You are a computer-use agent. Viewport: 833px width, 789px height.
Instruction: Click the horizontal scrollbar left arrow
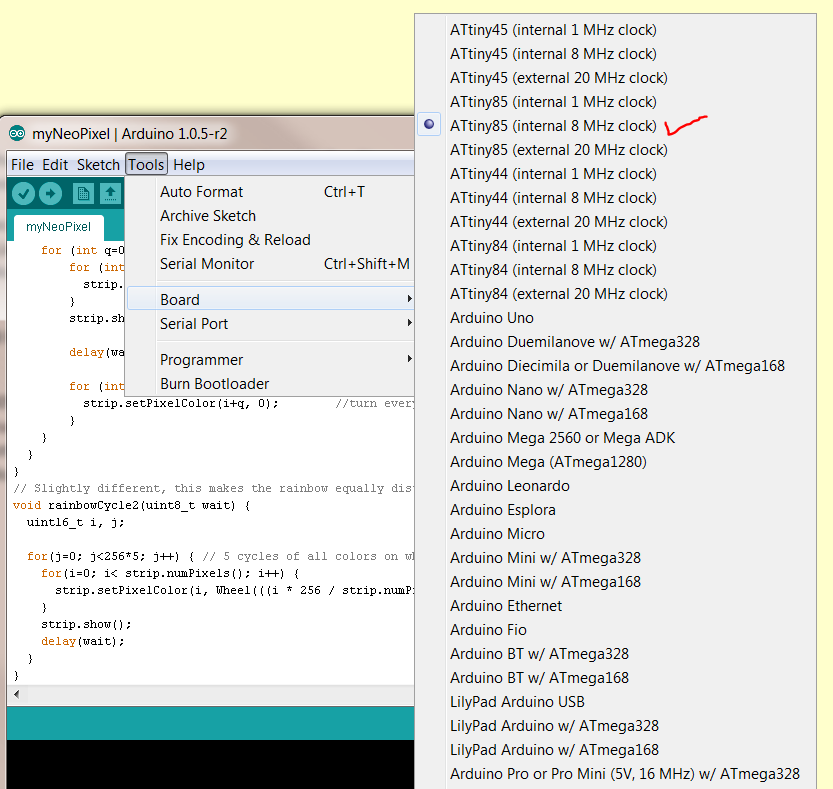tap(16, 694)
